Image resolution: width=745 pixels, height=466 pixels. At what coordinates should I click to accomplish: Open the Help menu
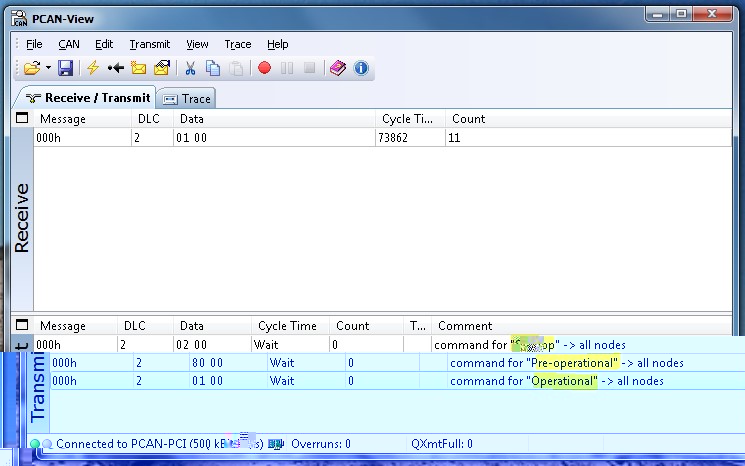pyautogui.click(x=277, y=44)
